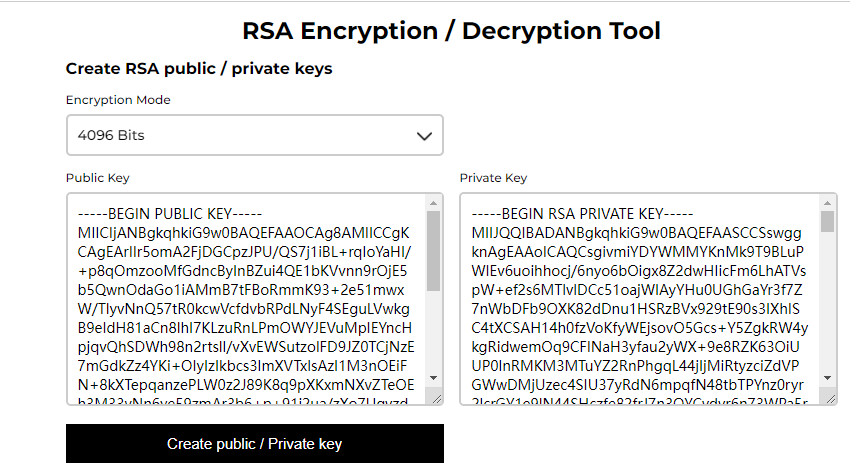Click the Private Key box resize grip
This screenshot has width=850, height=471.
[x=831, y=399]
